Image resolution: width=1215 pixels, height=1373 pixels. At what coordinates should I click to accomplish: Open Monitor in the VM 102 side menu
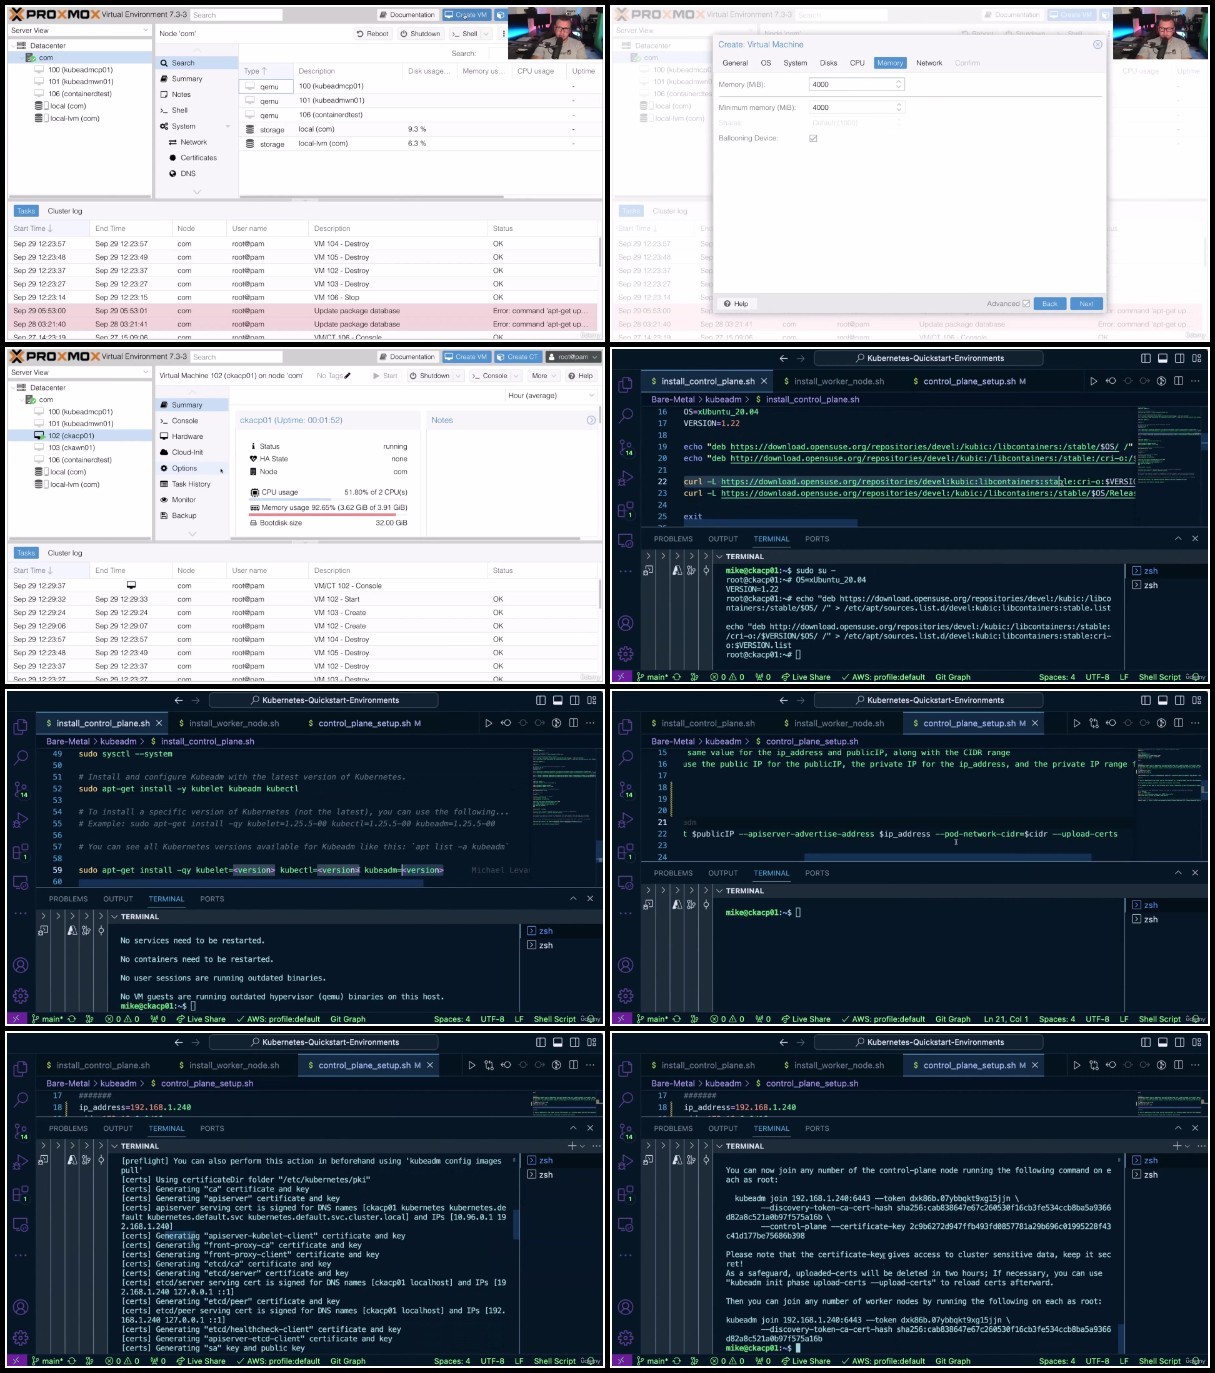pyautogui.click(x=193, y=500)
